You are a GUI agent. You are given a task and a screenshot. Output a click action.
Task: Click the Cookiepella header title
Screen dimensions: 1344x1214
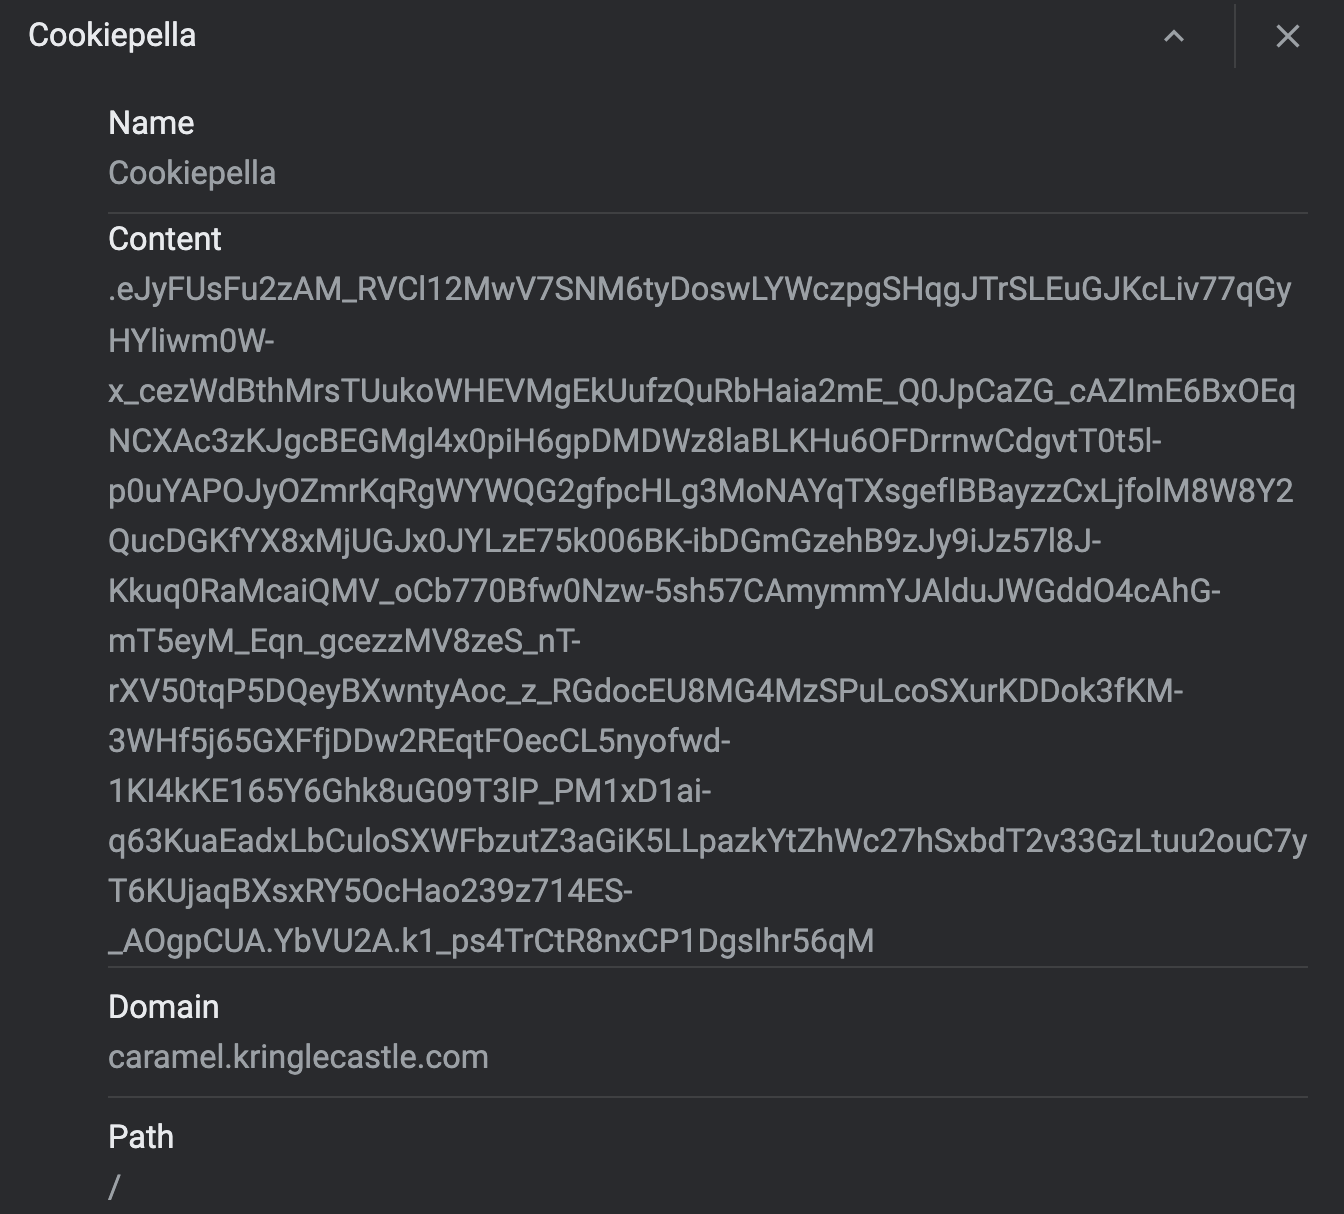click(x=112, y=35)
